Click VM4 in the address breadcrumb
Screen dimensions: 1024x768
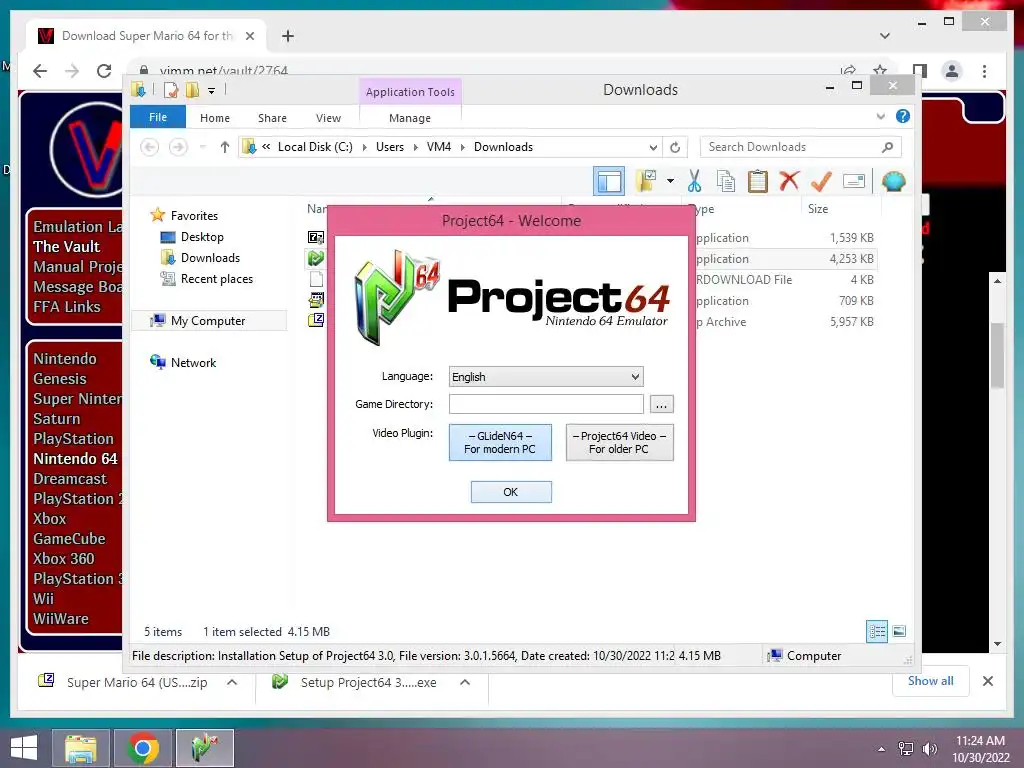(439, 147)
